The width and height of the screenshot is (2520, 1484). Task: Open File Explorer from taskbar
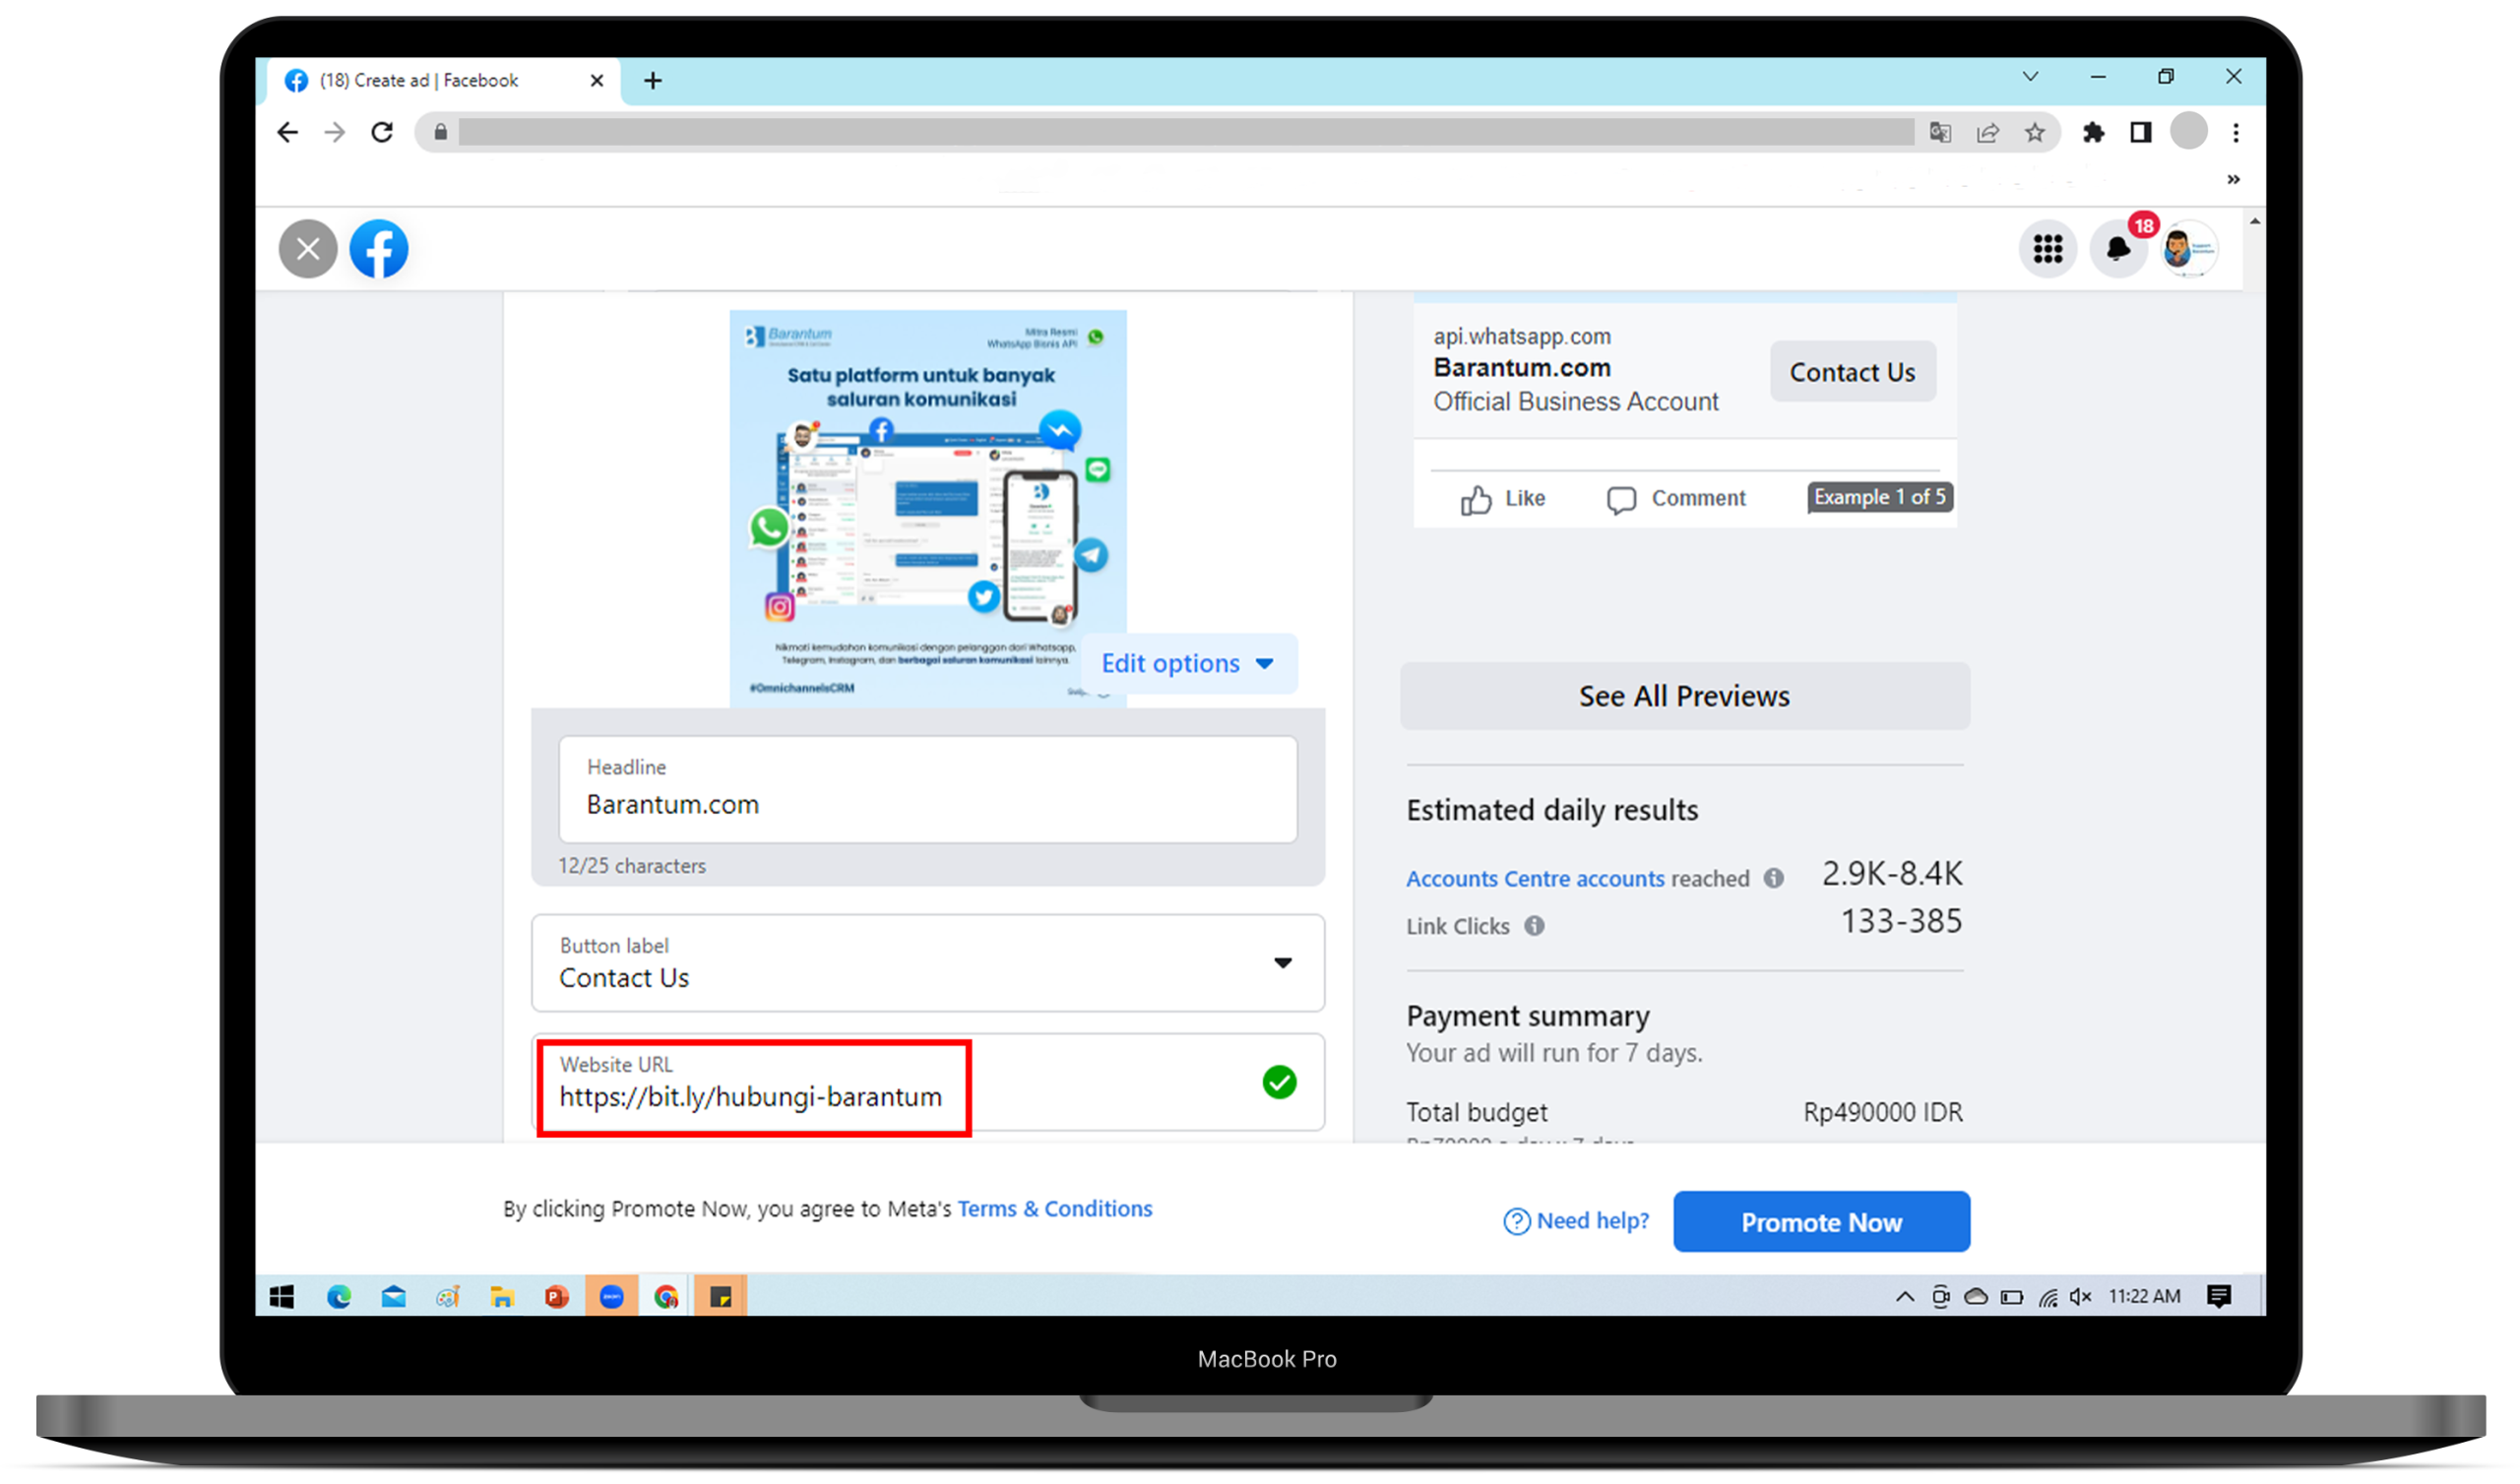coord(502,1297)
